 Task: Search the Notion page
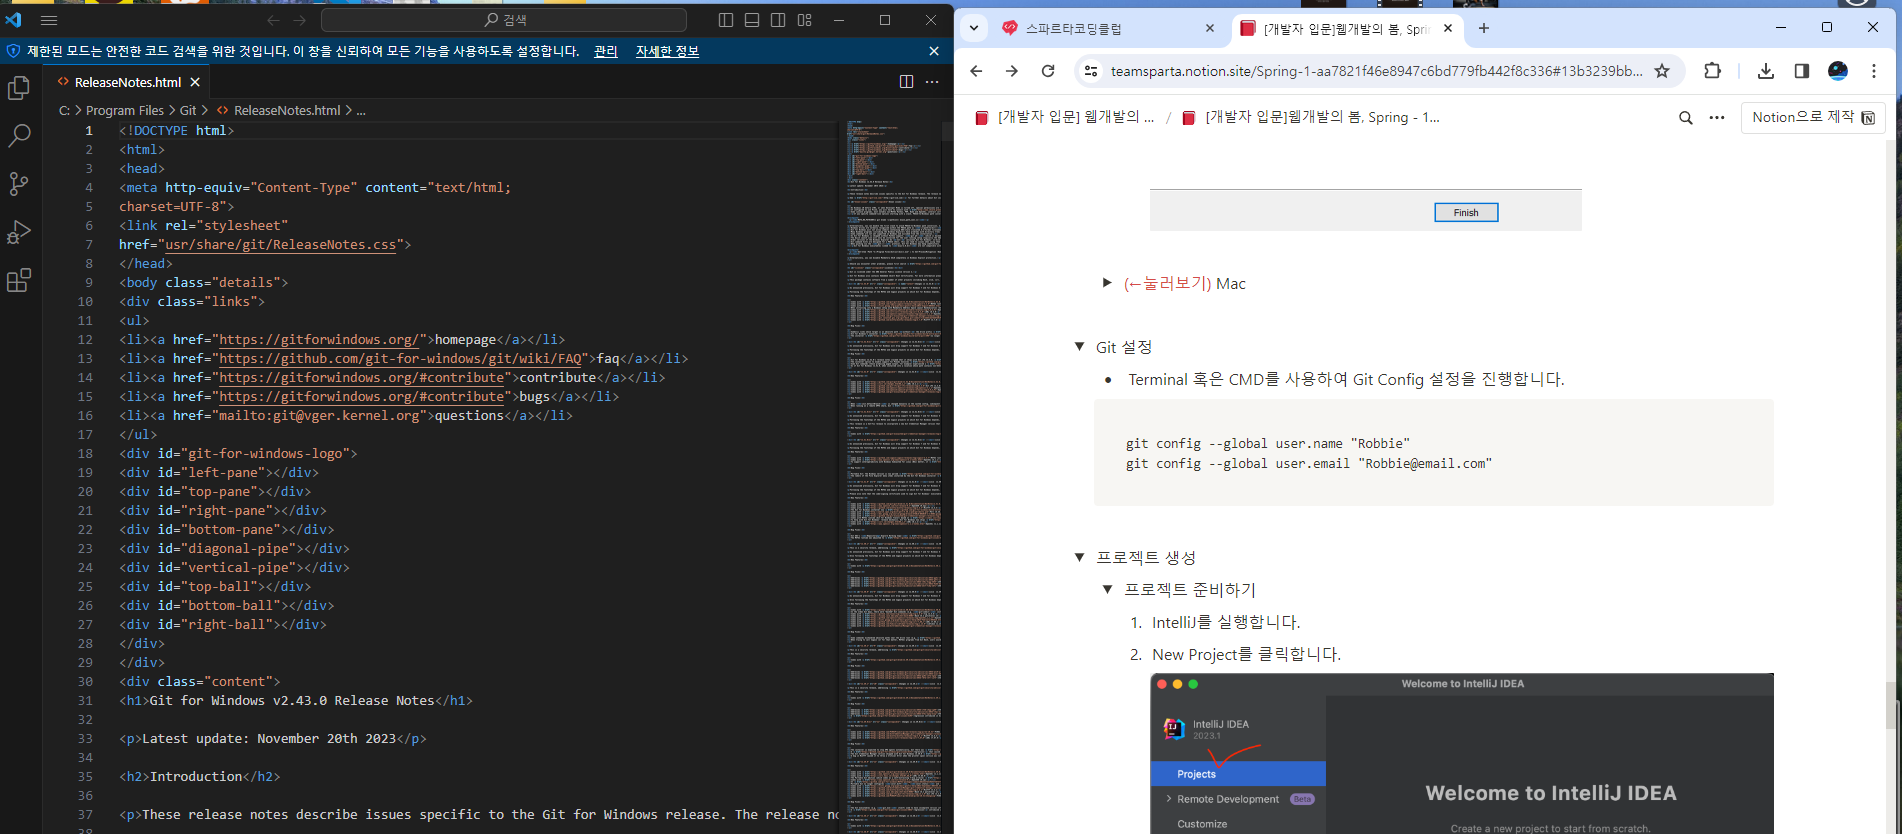point(1686,117)
